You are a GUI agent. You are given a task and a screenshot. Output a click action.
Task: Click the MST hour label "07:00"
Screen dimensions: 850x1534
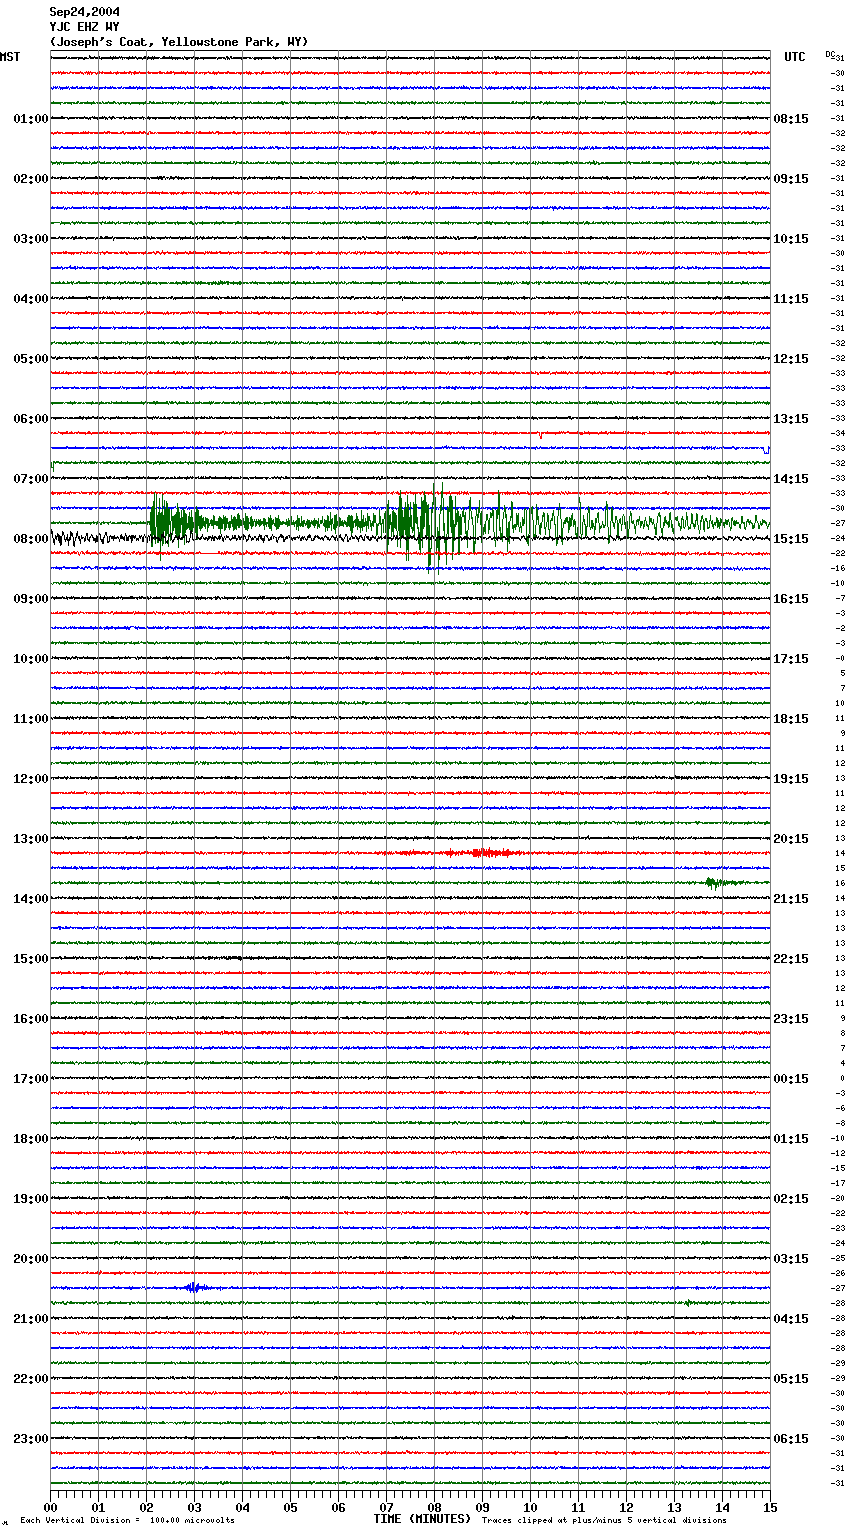[31, 479]
